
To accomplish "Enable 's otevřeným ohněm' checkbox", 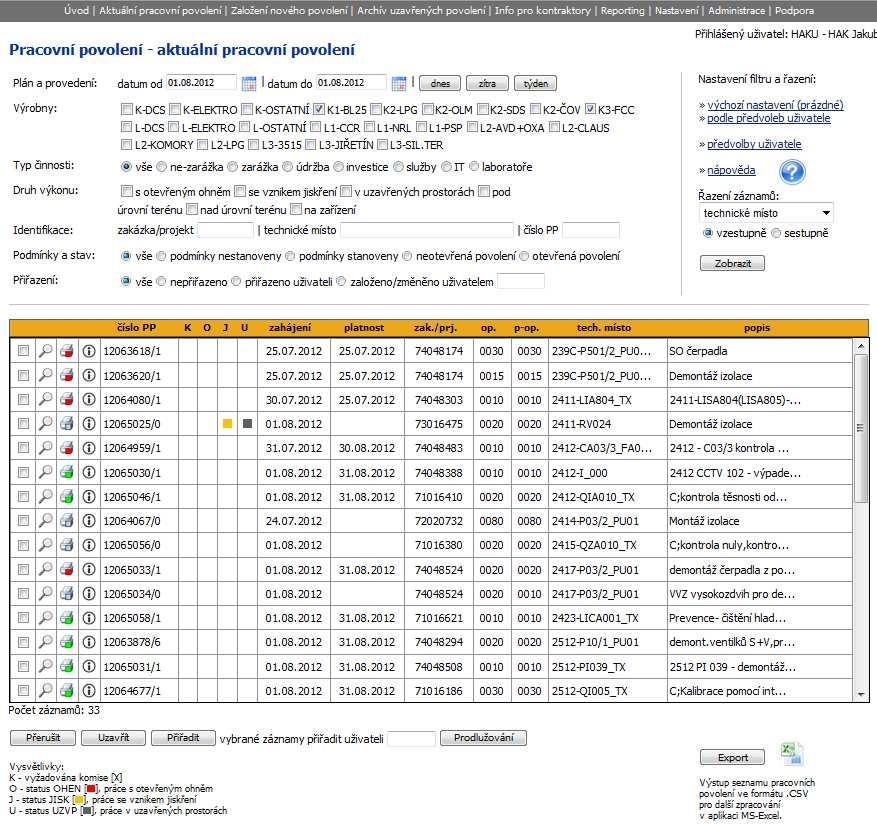I will click(127, 191).
